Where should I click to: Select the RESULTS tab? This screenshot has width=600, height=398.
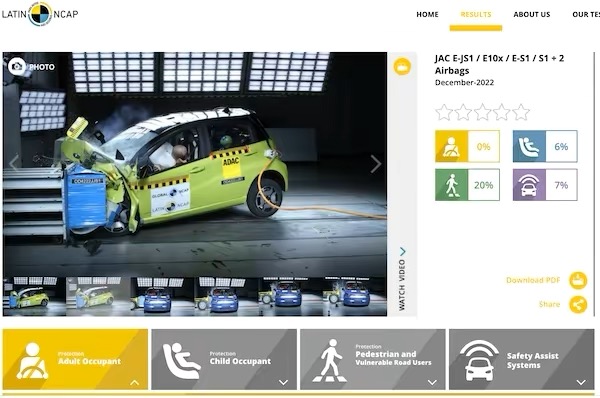[476, 15]
